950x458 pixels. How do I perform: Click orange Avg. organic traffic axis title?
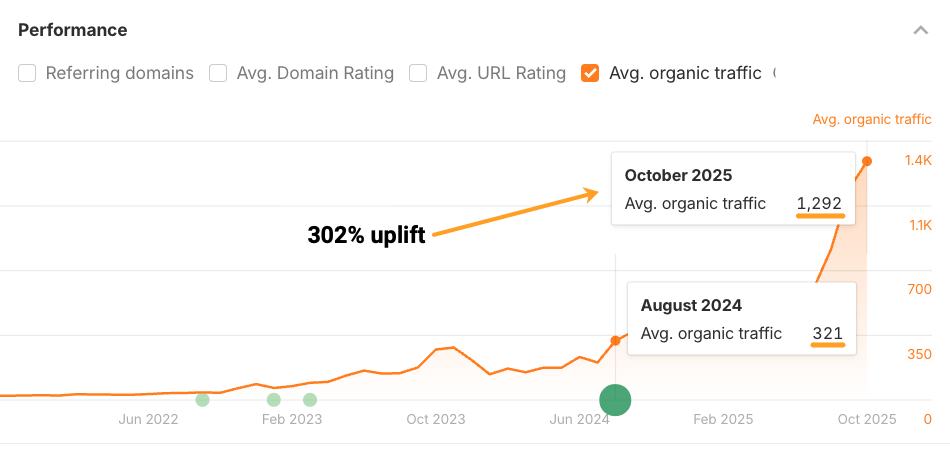(x=871, y=119)
